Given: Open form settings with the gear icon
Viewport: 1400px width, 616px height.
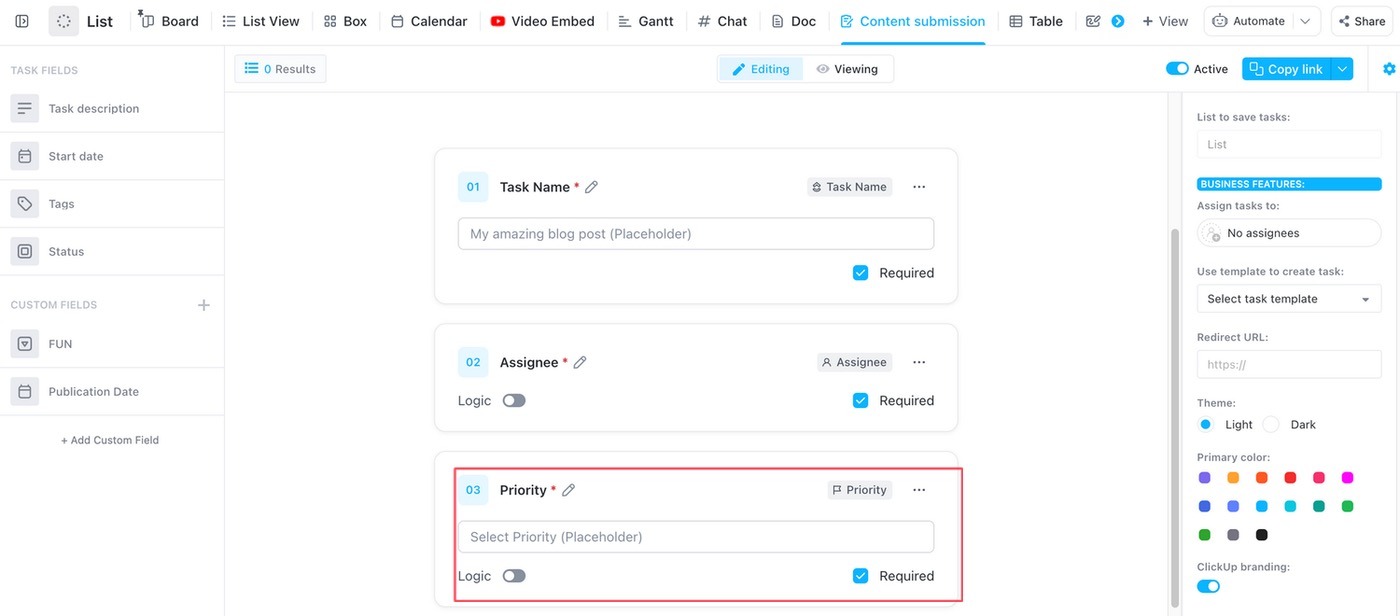Looking at the screenshot, I should tap(1388, 68).
